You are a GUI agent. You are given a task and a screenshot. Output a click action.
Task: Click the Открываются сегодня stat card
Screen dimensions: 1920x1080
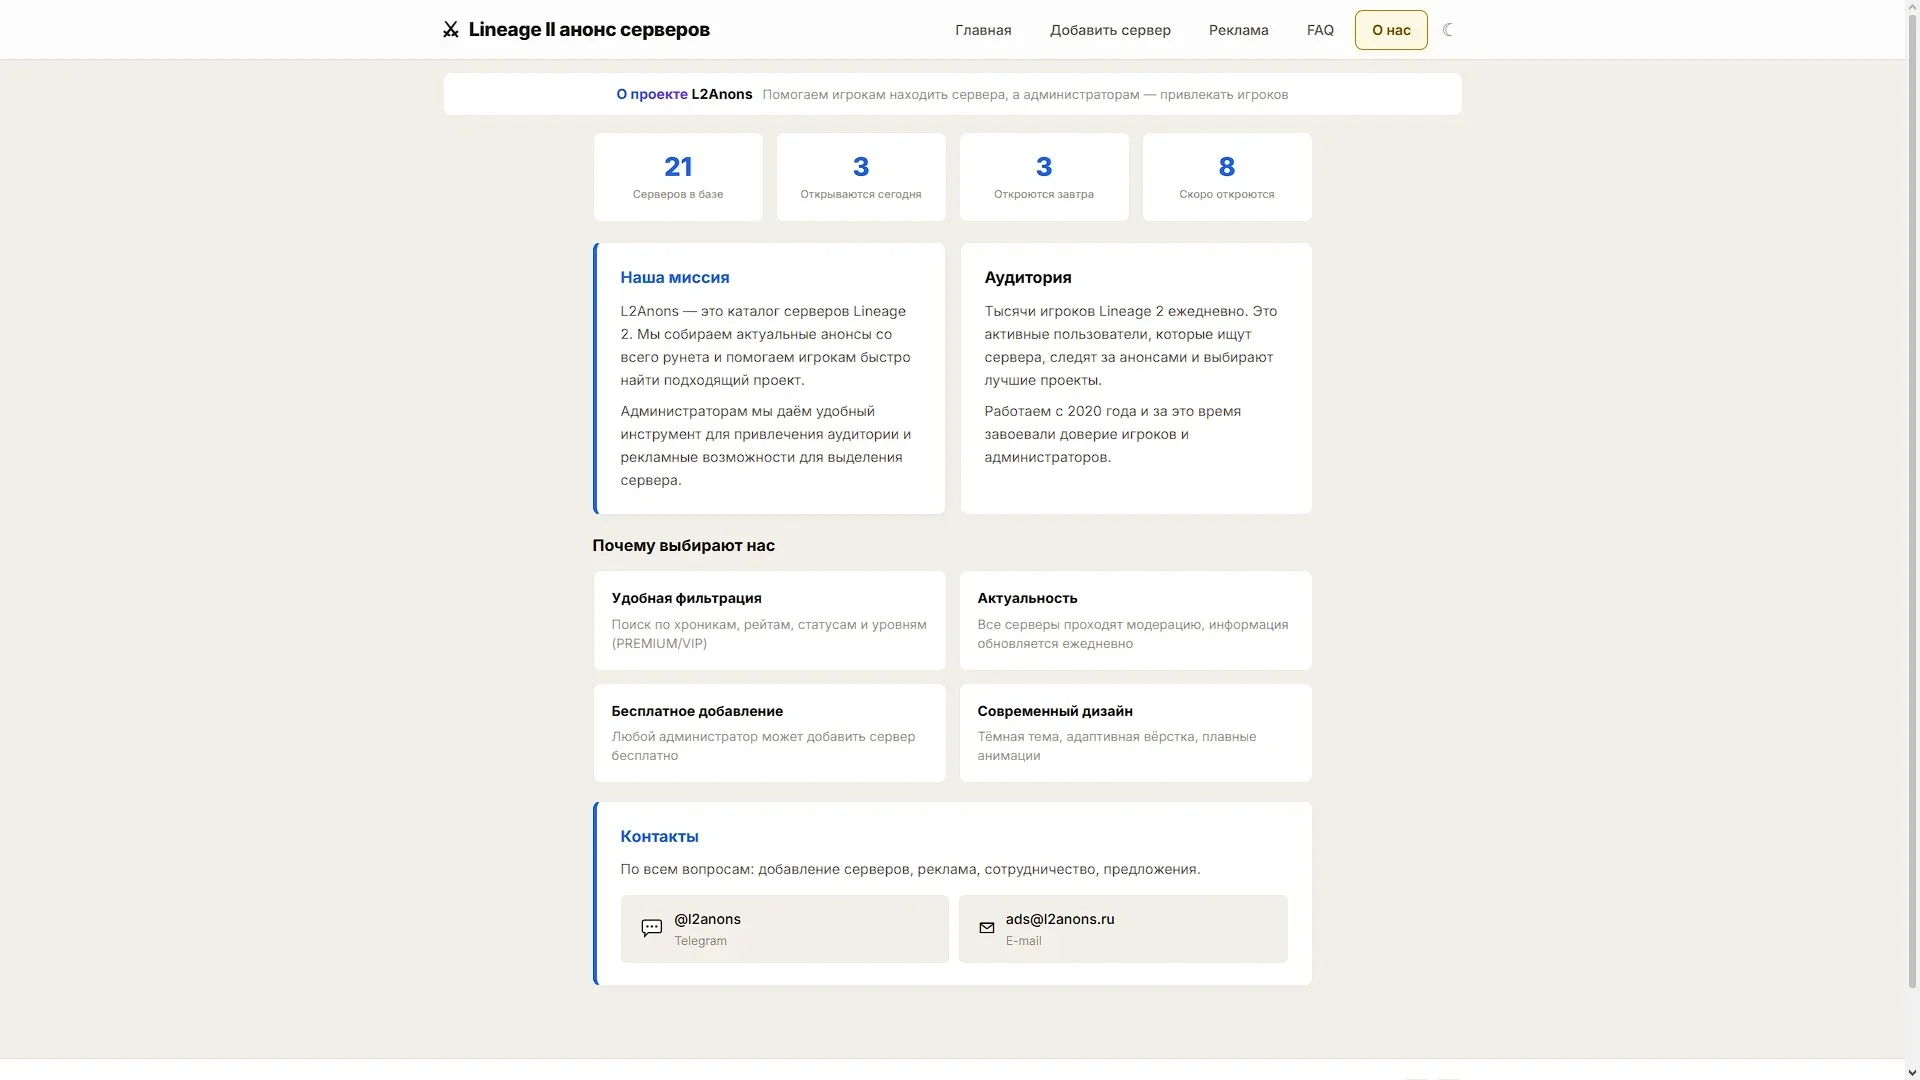click(x=861, y=177)
